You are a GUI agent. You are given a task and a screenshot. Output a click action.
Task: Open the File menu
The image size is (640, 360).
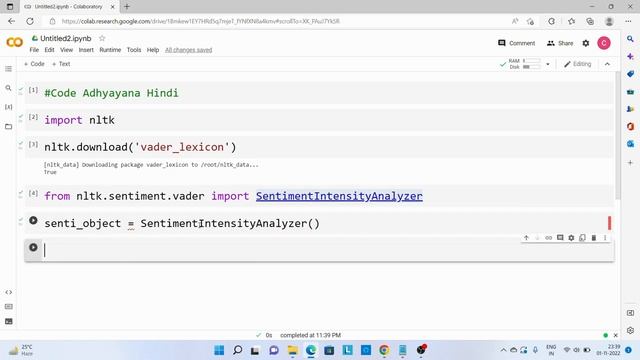coord(34,50)
